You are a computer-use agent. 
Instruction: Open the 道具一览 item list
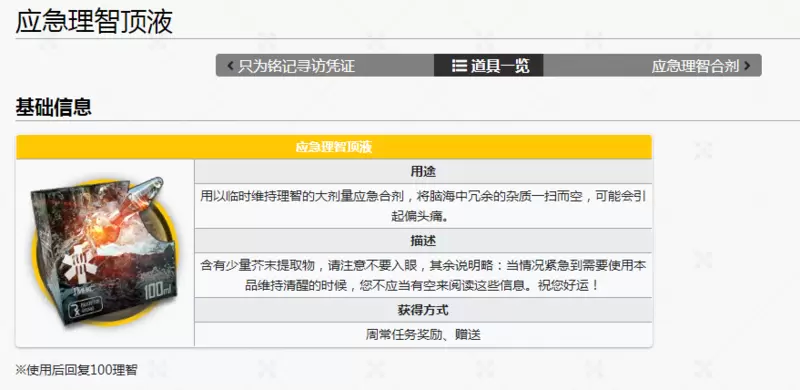(x=488, y=65)
